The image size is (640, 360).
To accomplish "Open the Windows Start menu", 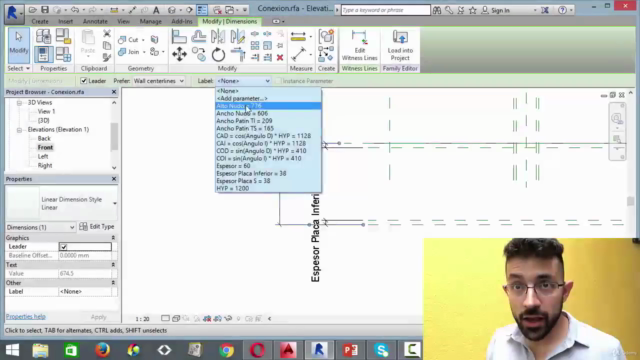I will 12,350.
